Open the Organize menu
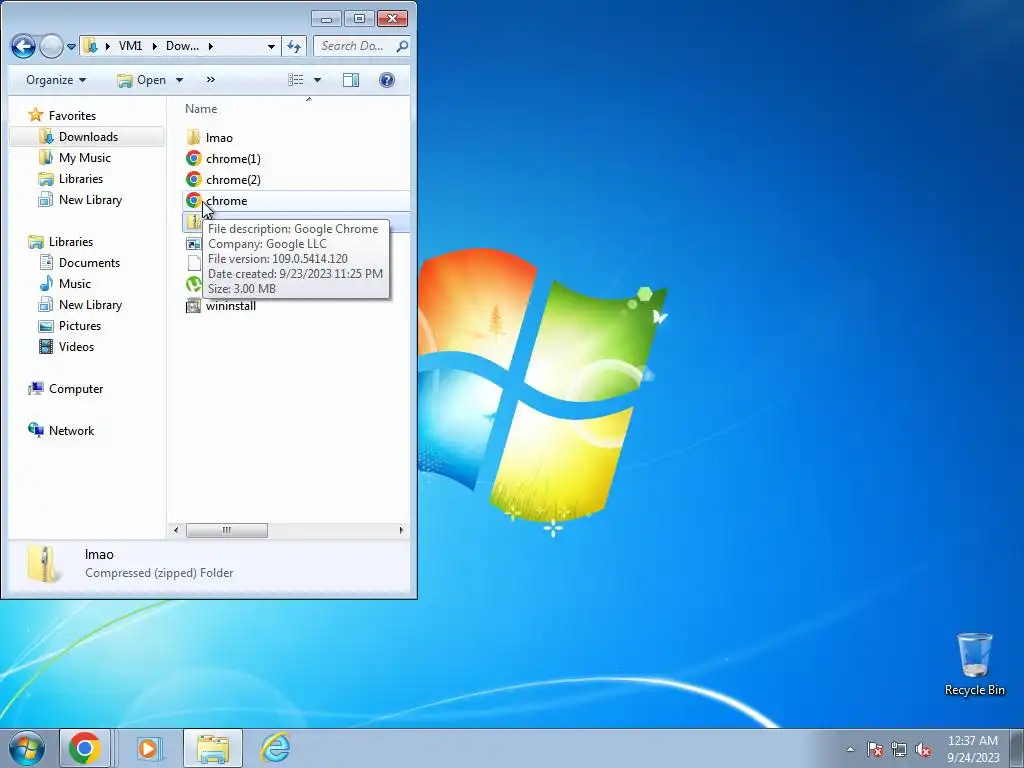This screenshot has width=1024, height=768. pos(56,80)
